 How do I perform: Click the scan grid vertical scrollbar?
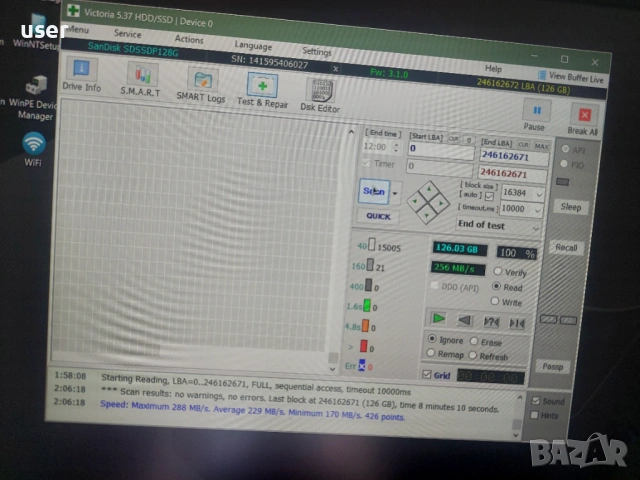point(342,249)
